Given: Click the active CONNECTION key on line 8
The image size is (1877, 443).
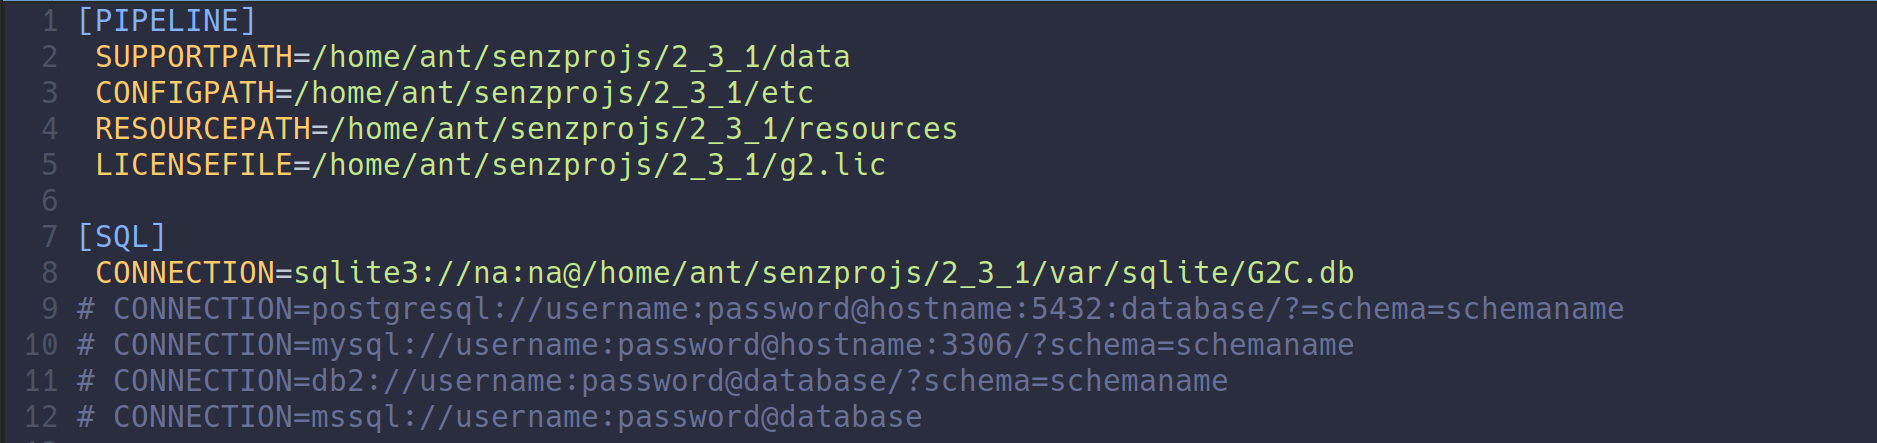Looking at the screenshot, I should point(185,273).
